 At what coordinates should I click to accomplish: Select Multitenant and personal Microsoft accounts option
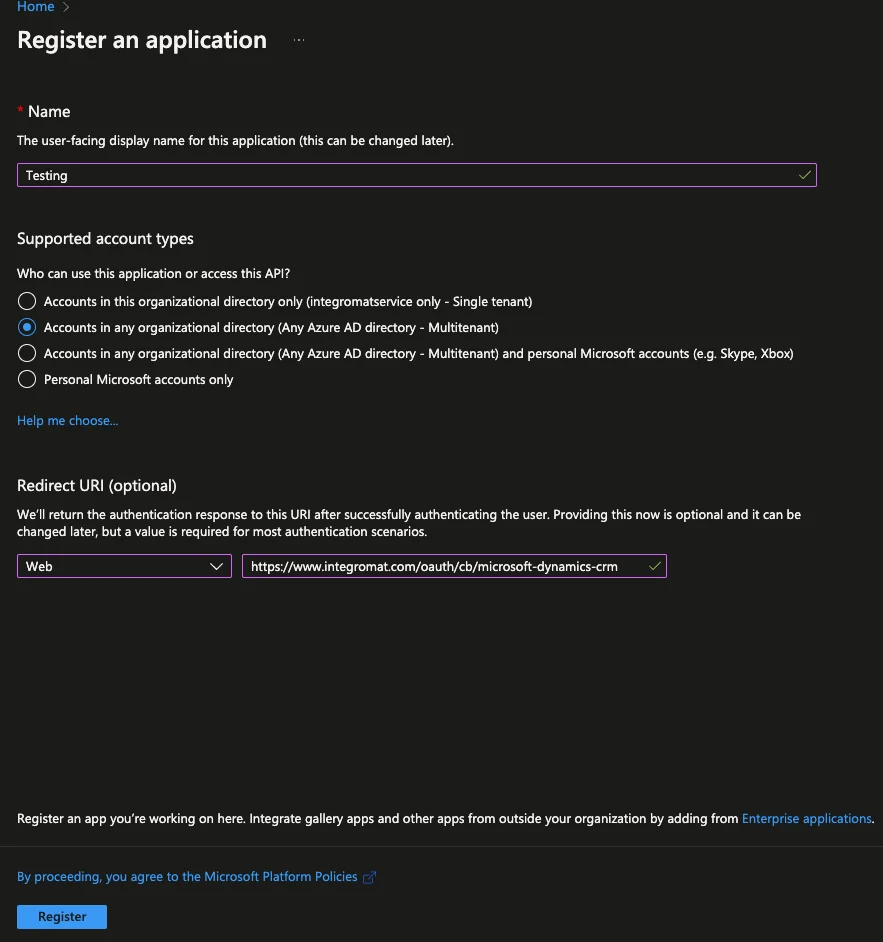click(x=26, y=353)
